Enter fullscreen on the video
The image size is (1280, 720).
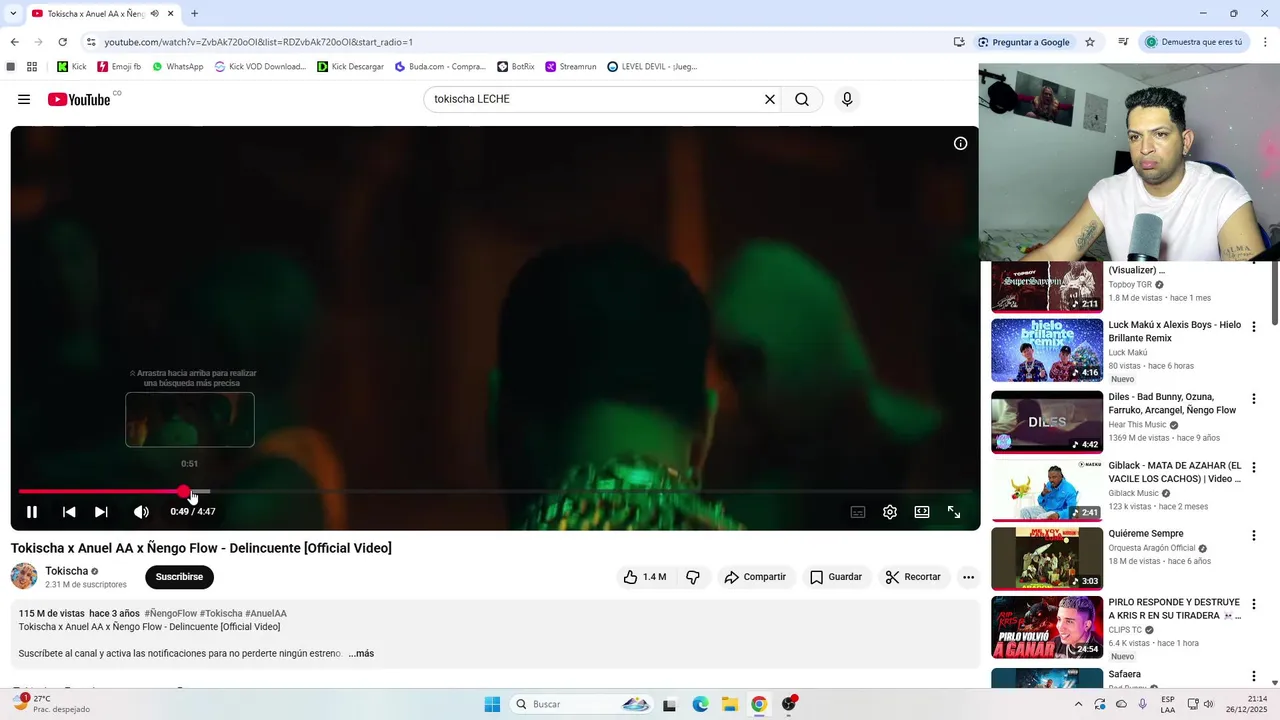(954, 512)
